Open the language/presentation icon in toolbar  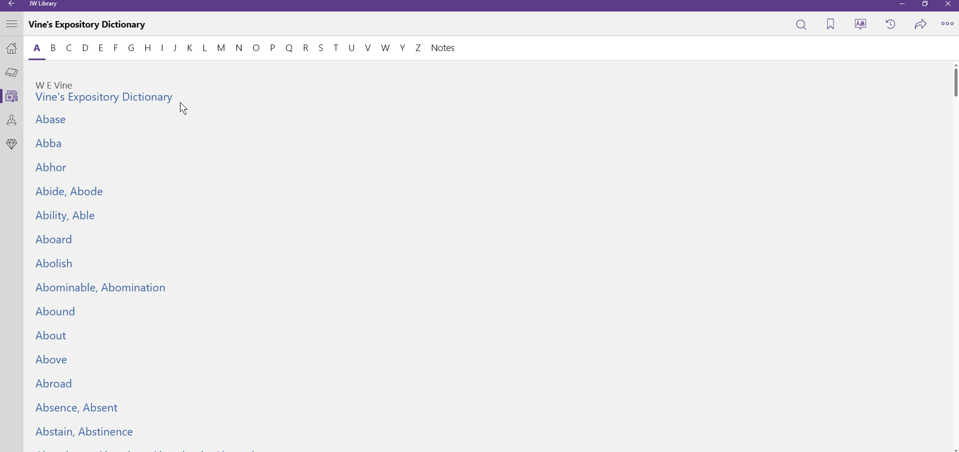tap(860, 24)
